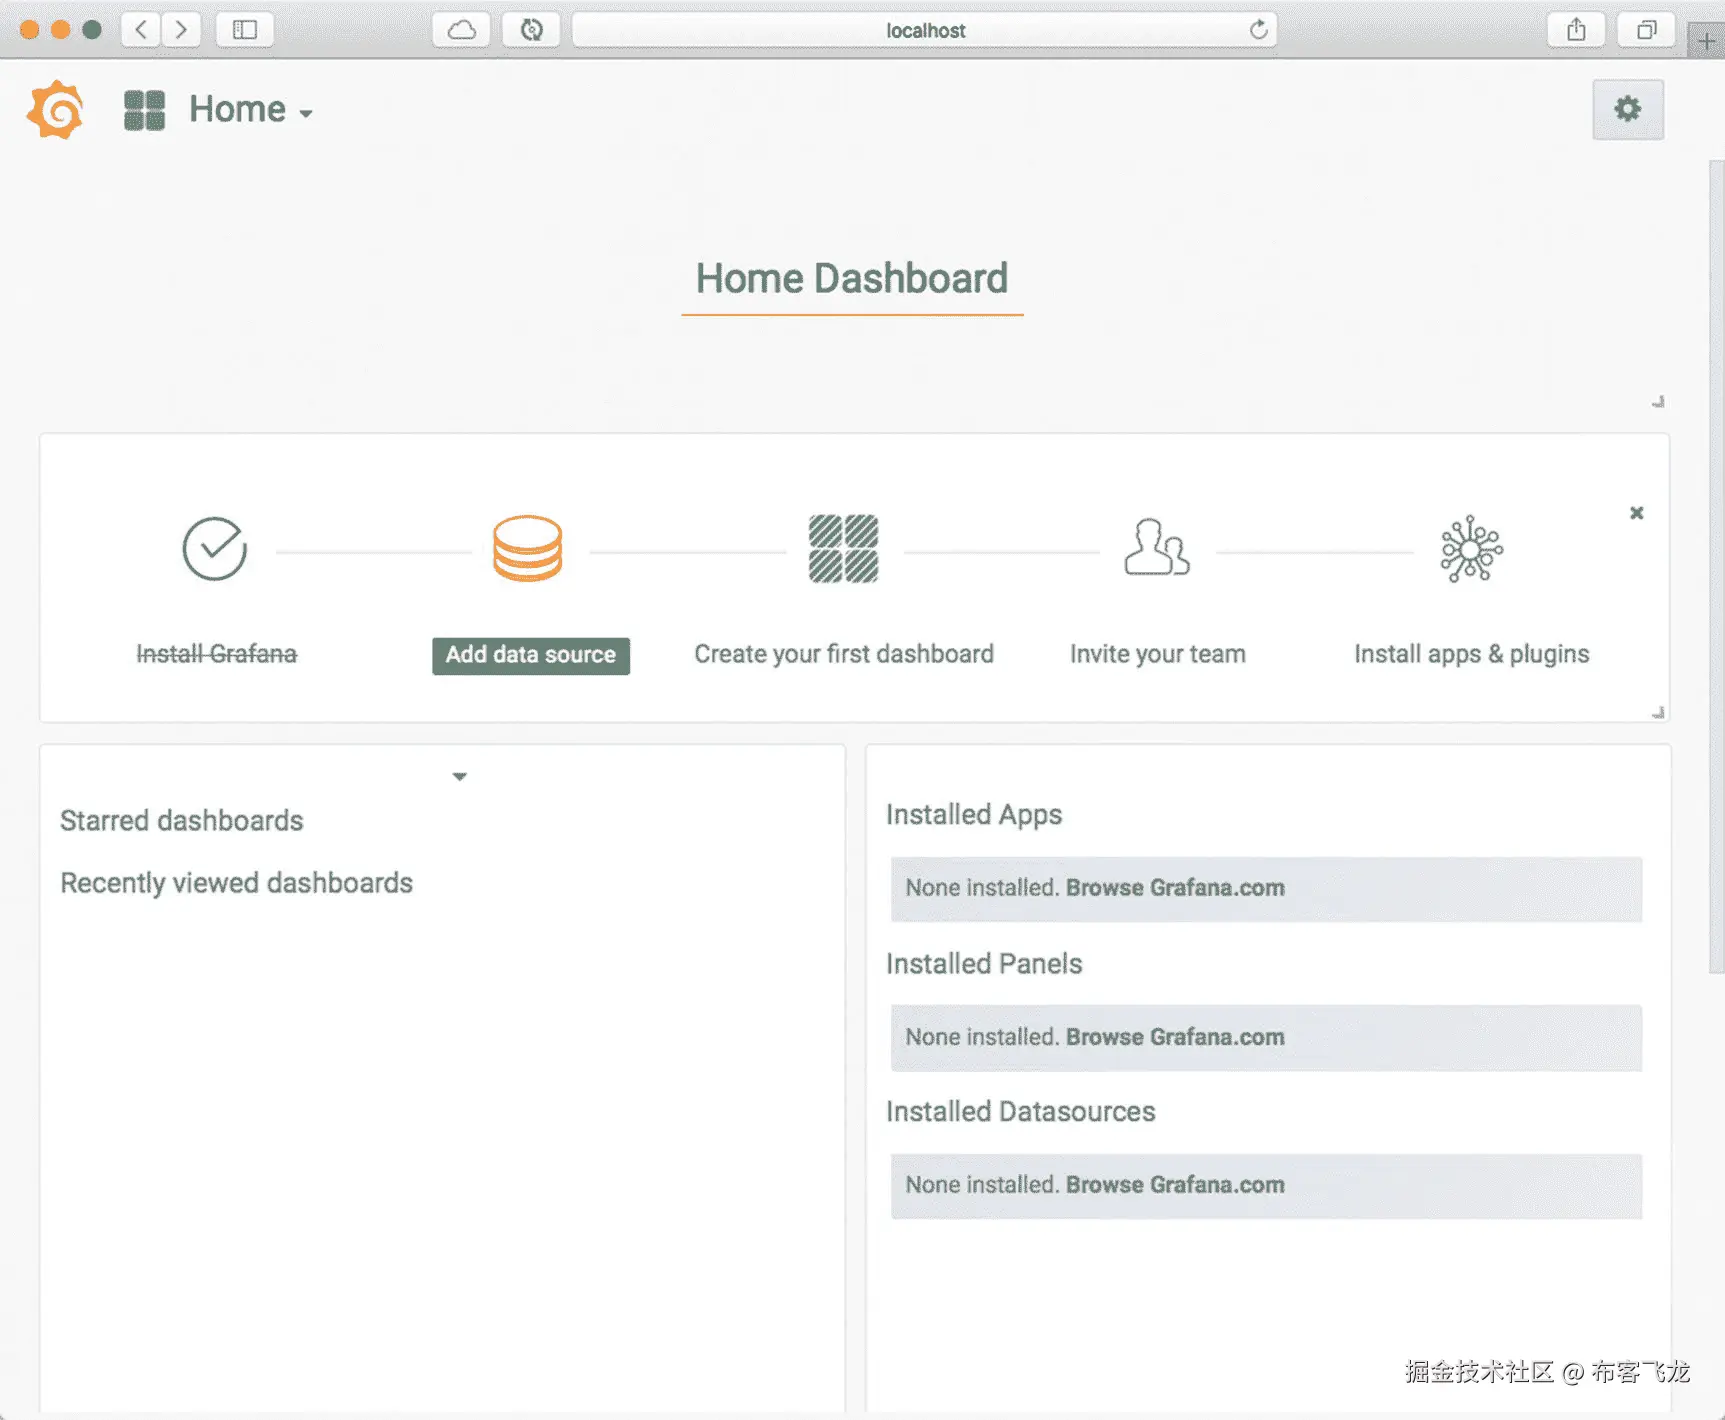Show all tabs overview
Viewport: 1725px width, 1420px height.
coord(1646,30)
